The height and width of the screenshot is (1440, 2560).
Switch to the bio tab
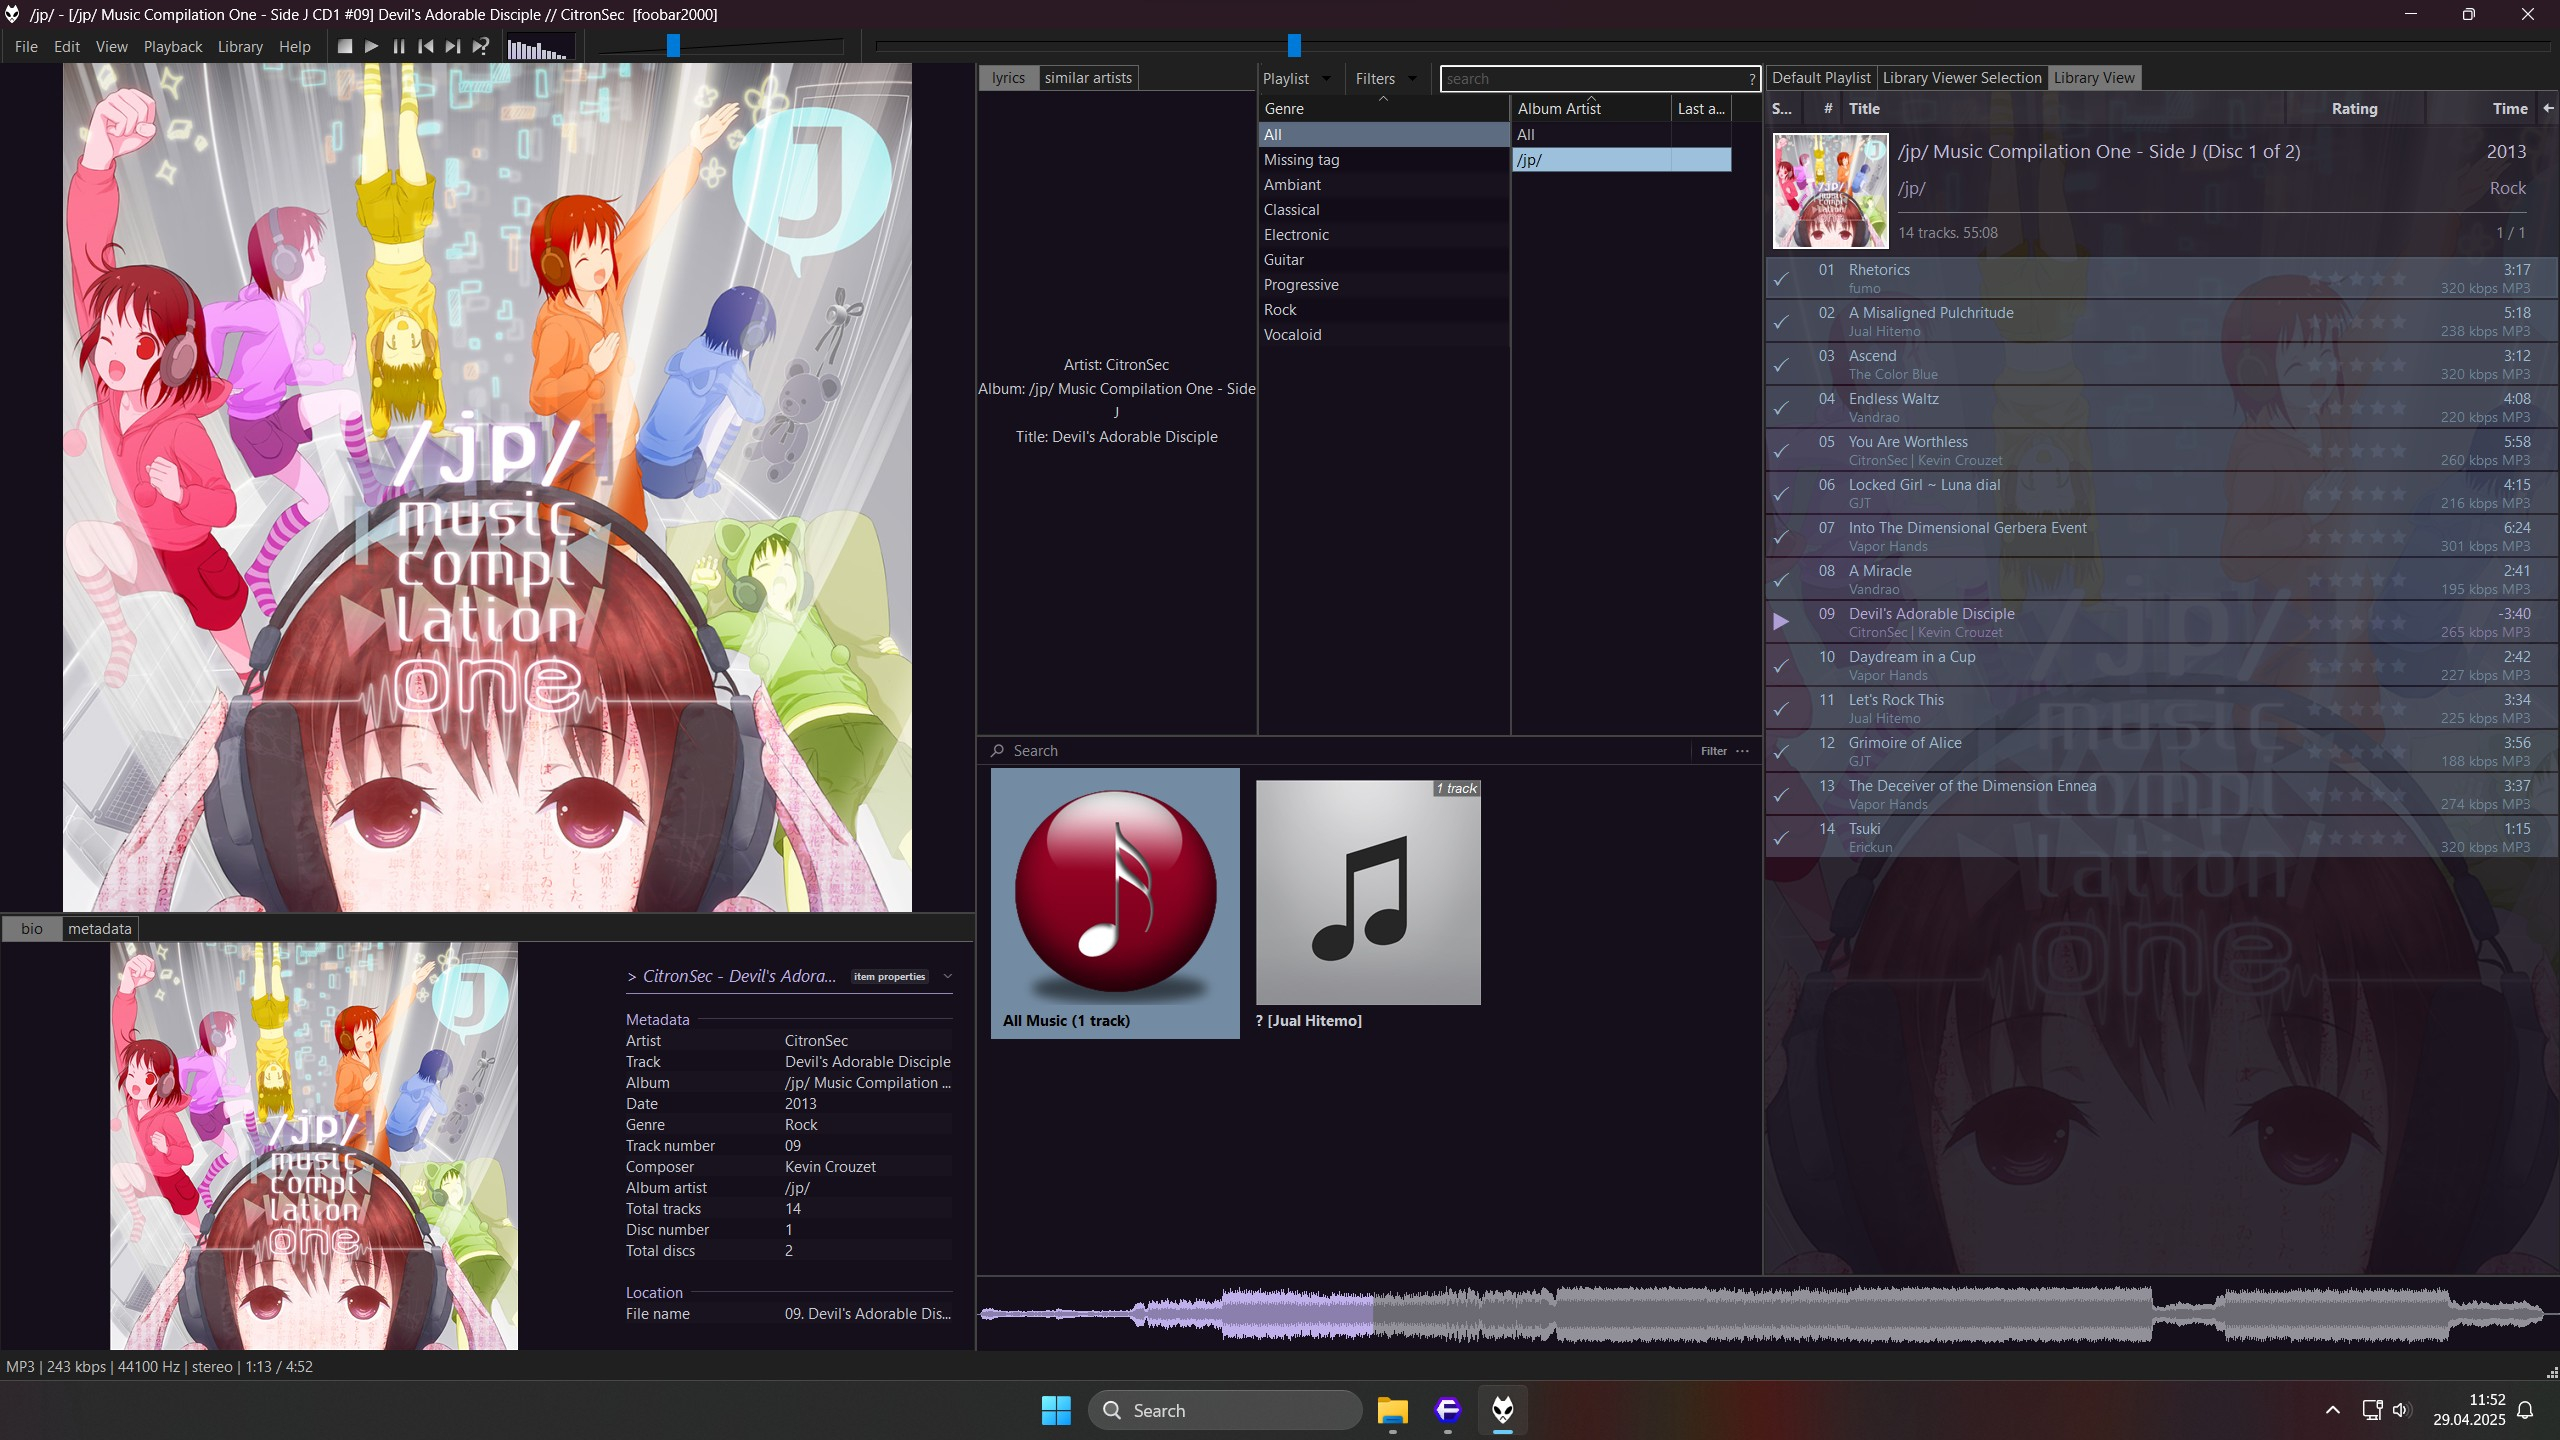coord(32,928)
